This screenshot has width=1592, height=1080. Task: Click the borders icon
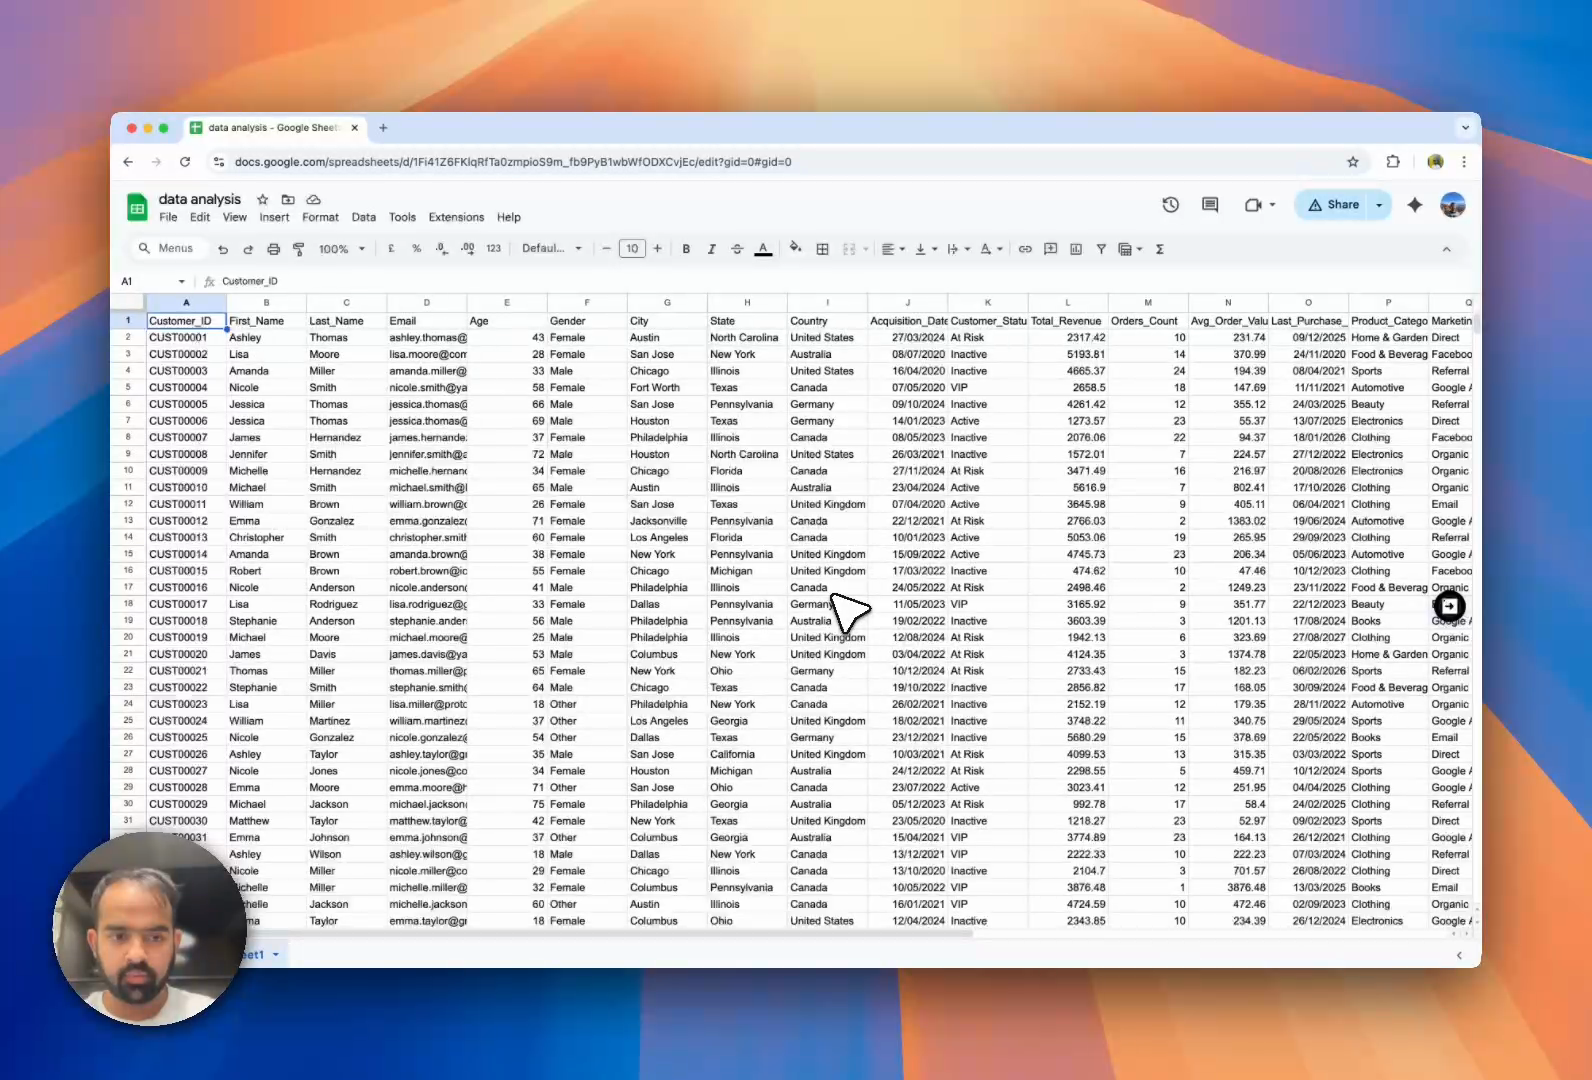(822, 249)
